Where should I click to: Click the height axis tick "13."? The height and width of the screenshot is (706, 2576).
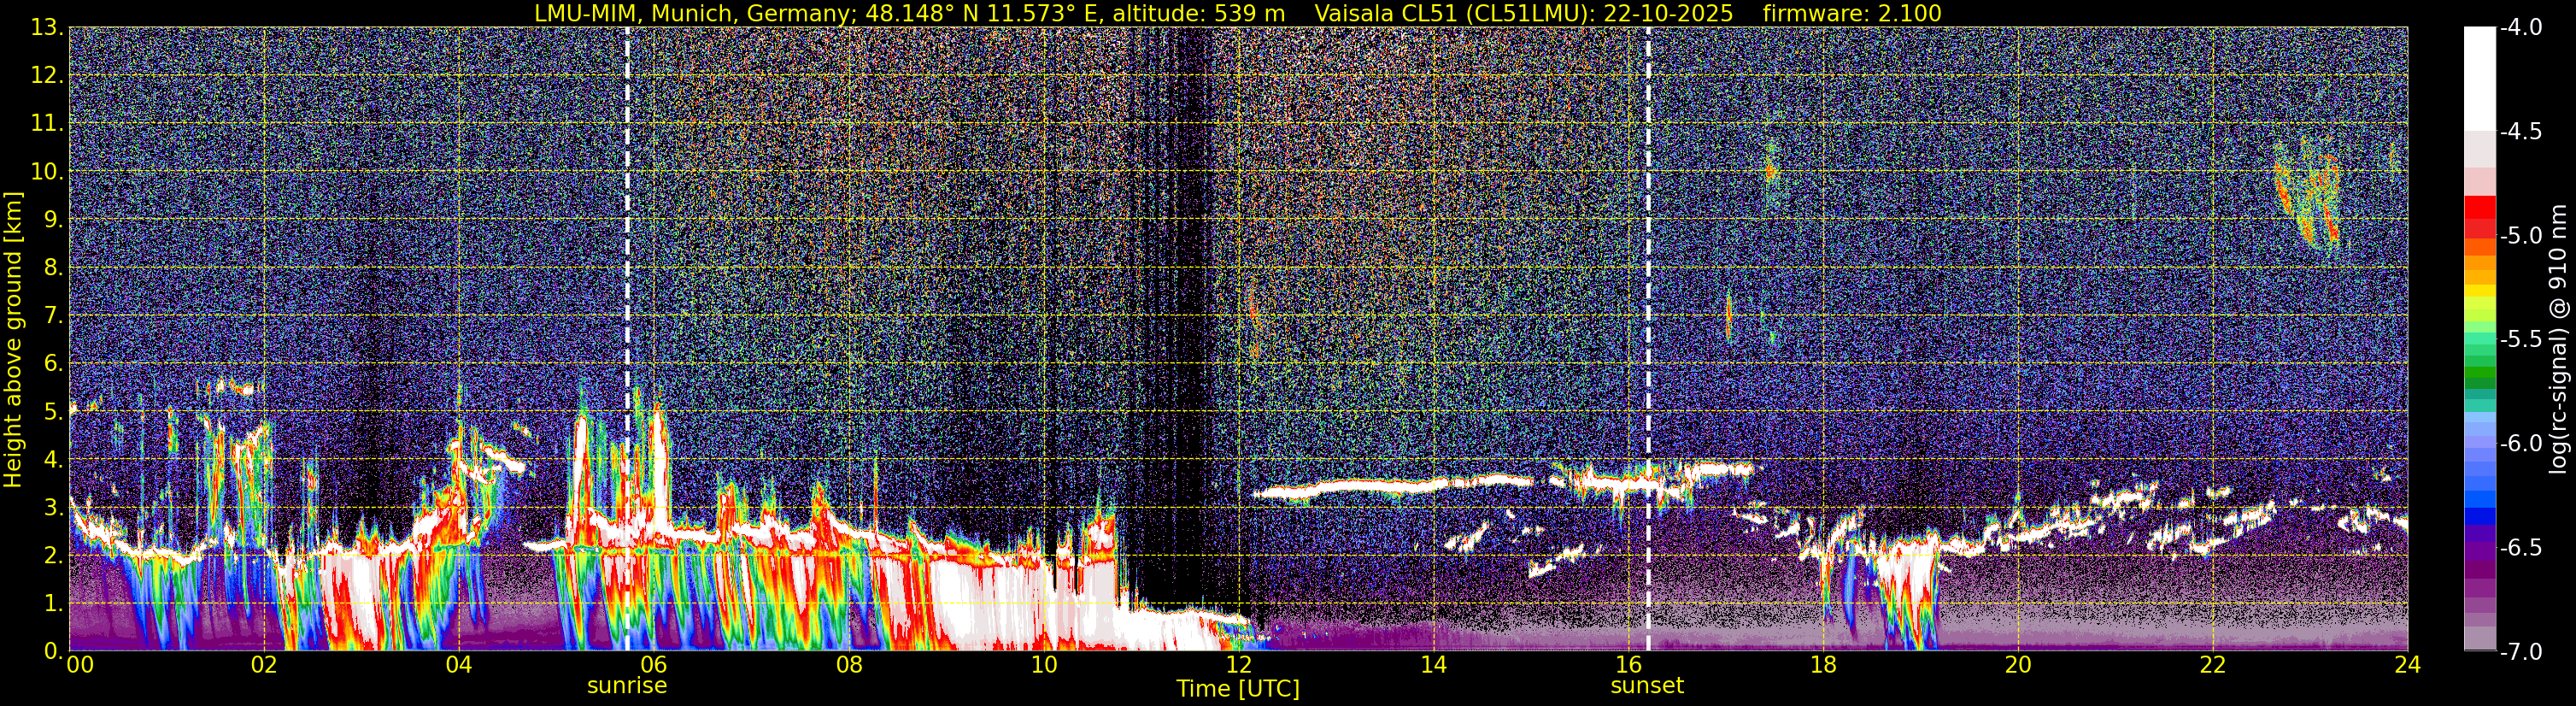47,28
